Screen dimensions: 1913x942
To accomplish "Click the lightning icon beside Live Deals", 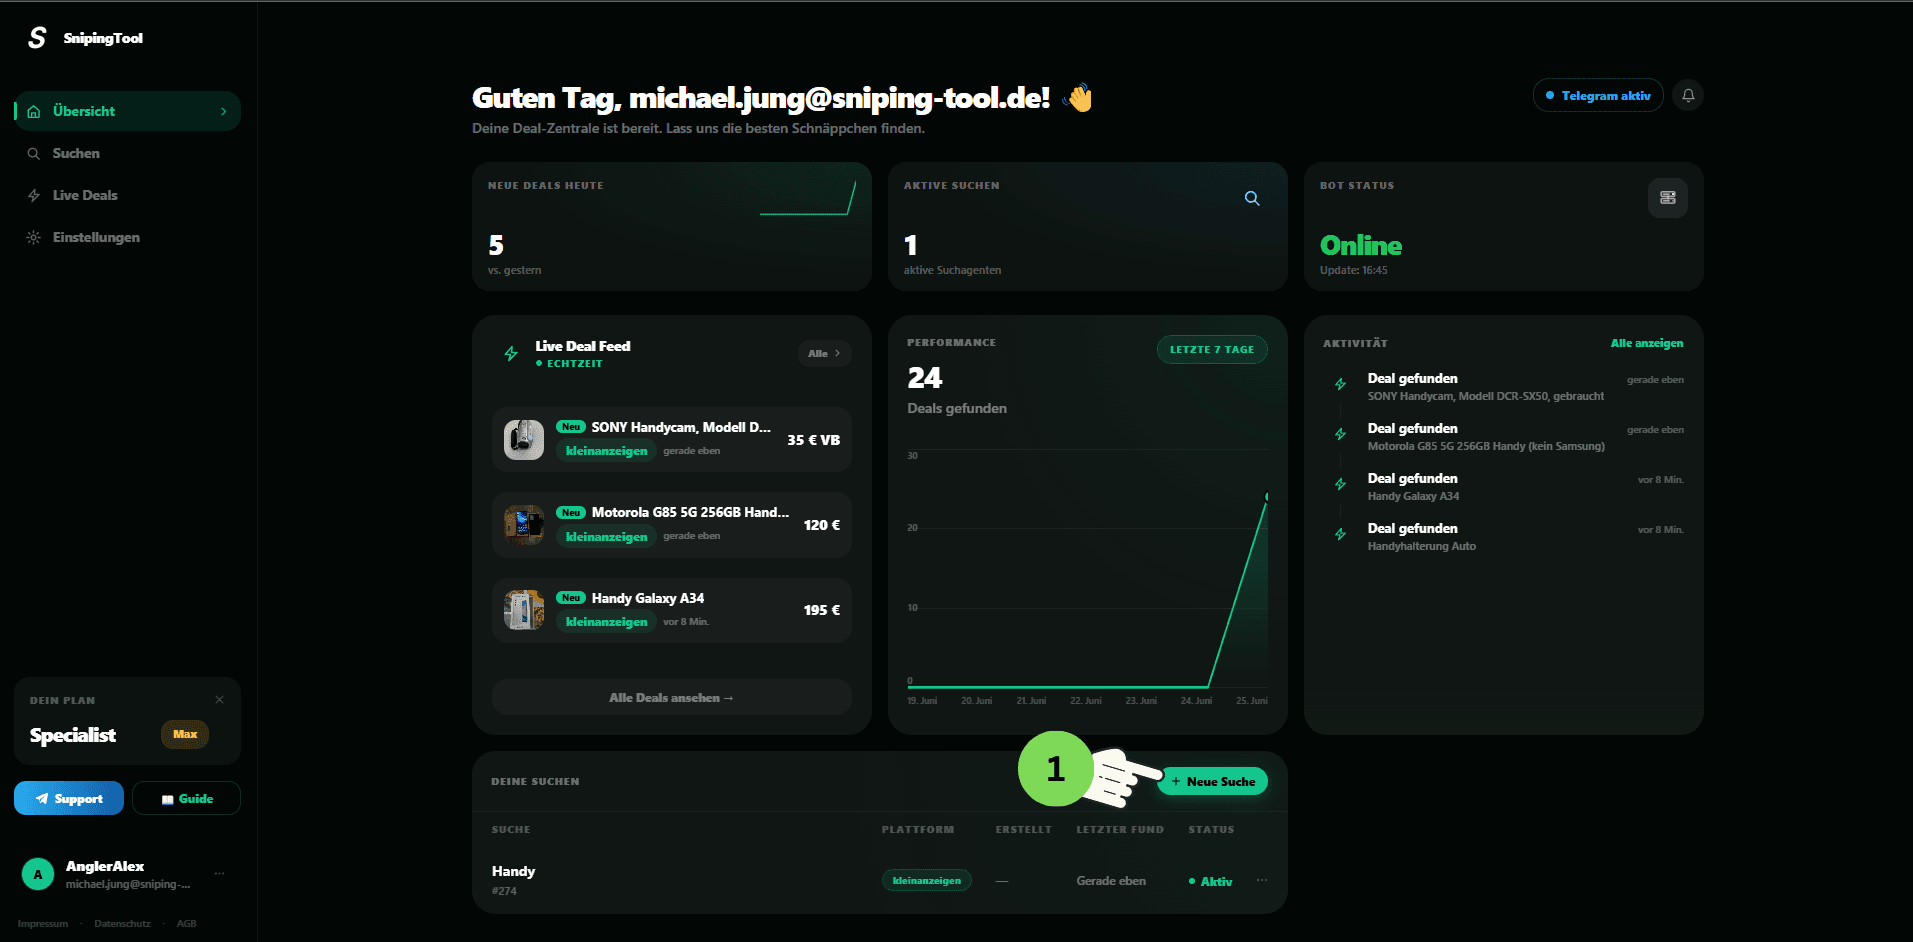I will point(34,195).
